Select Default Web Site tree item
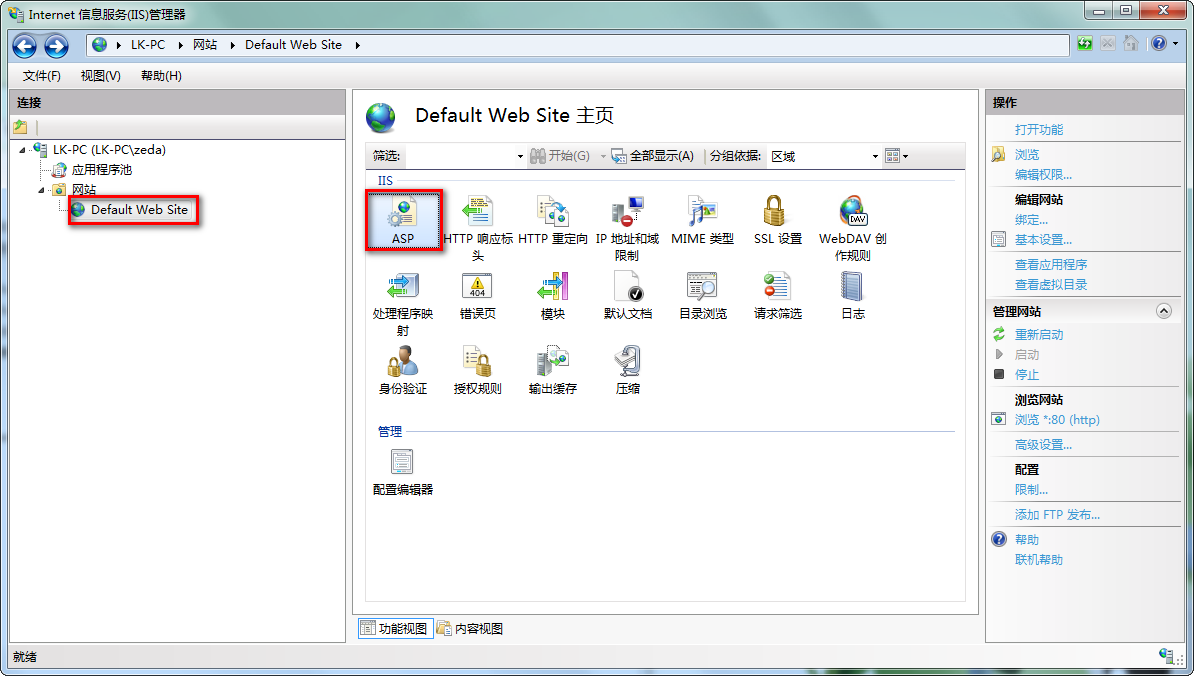This screenshot has height=676, width=1194. (x=139, y=209)
